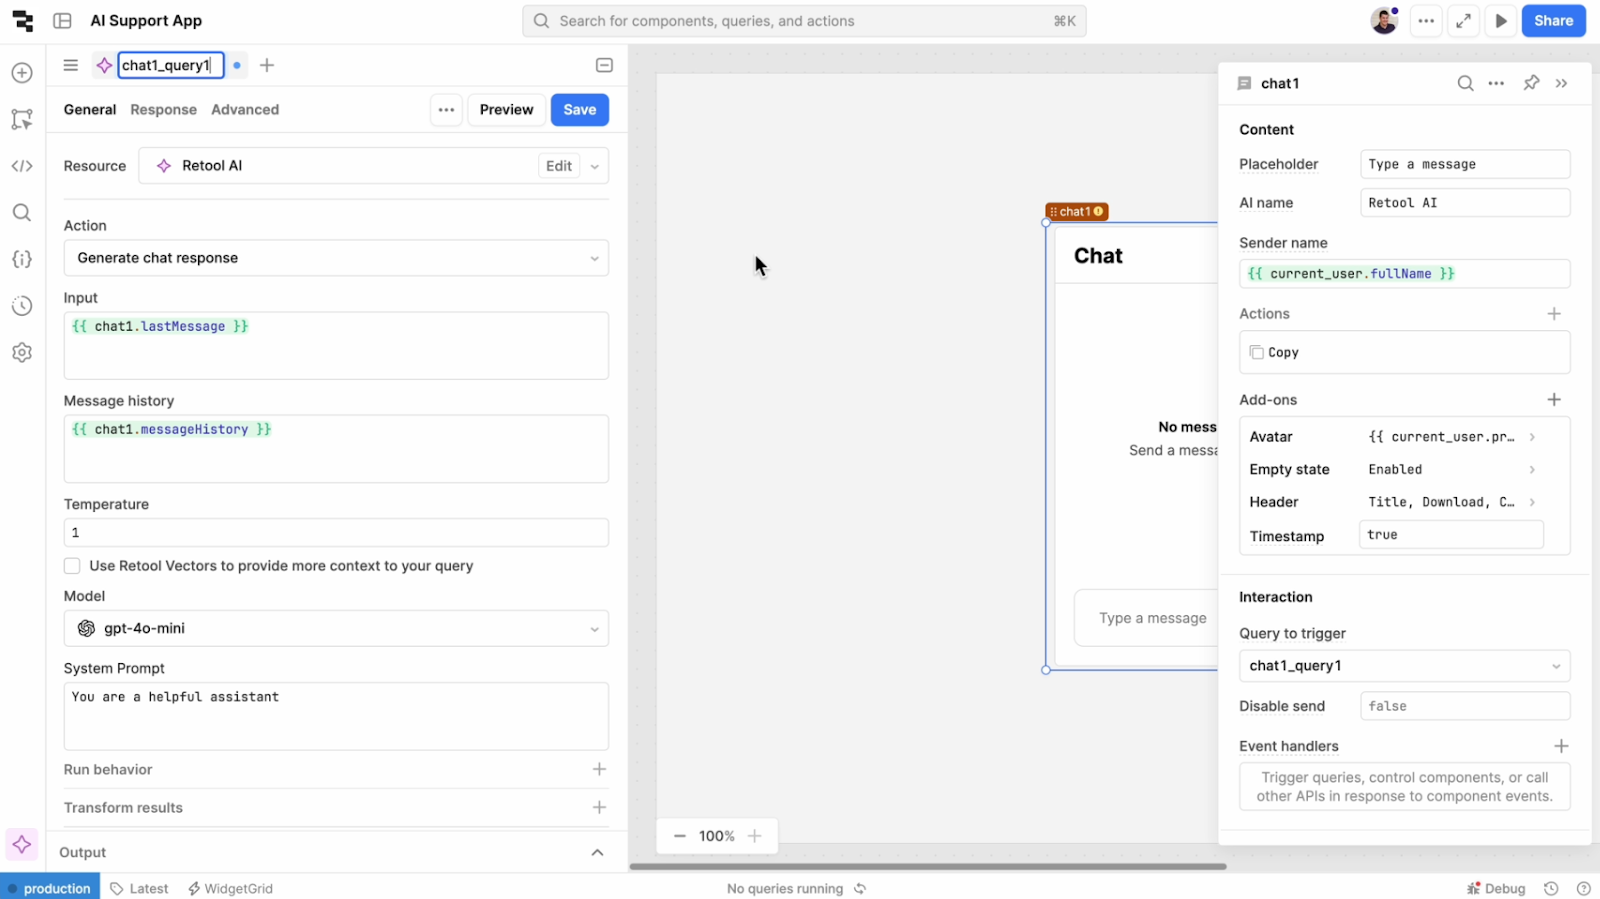Add an Event handler plus icon
This screenshot has height=899, width=1600.
click(x=1561, y=746)
